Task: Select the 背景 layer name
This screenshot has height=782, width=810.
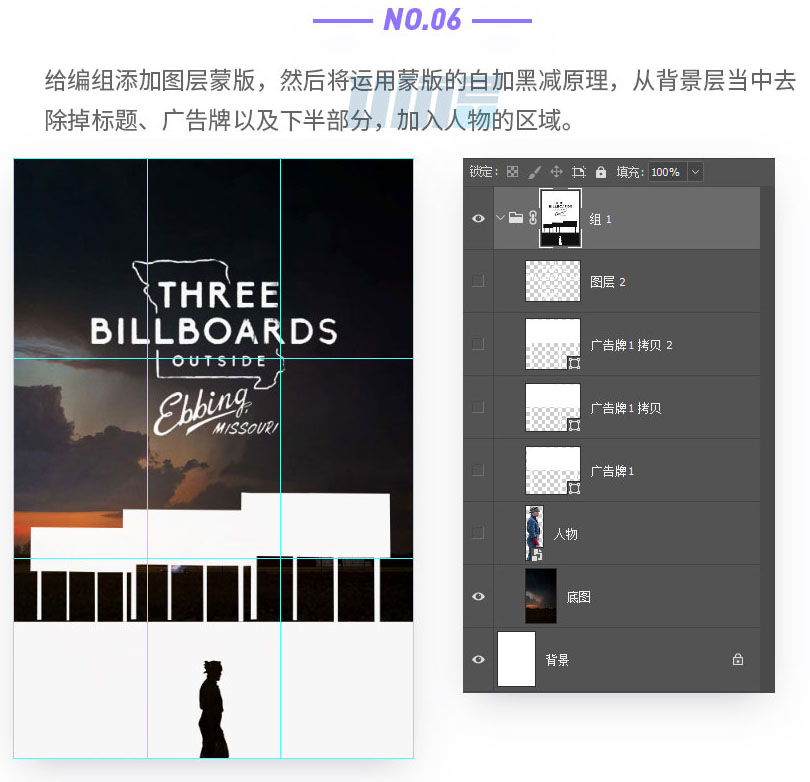Action: [557, 660]
